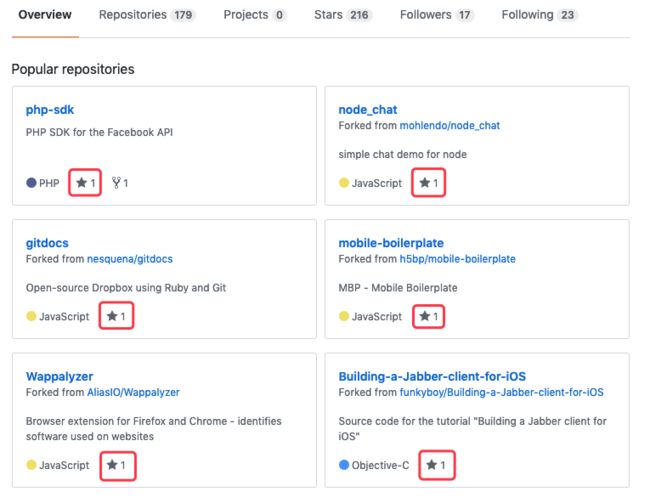The width and height of the screenshot is (650, 503).
Task: Go to the Following tab
Action: coord(539,15)
